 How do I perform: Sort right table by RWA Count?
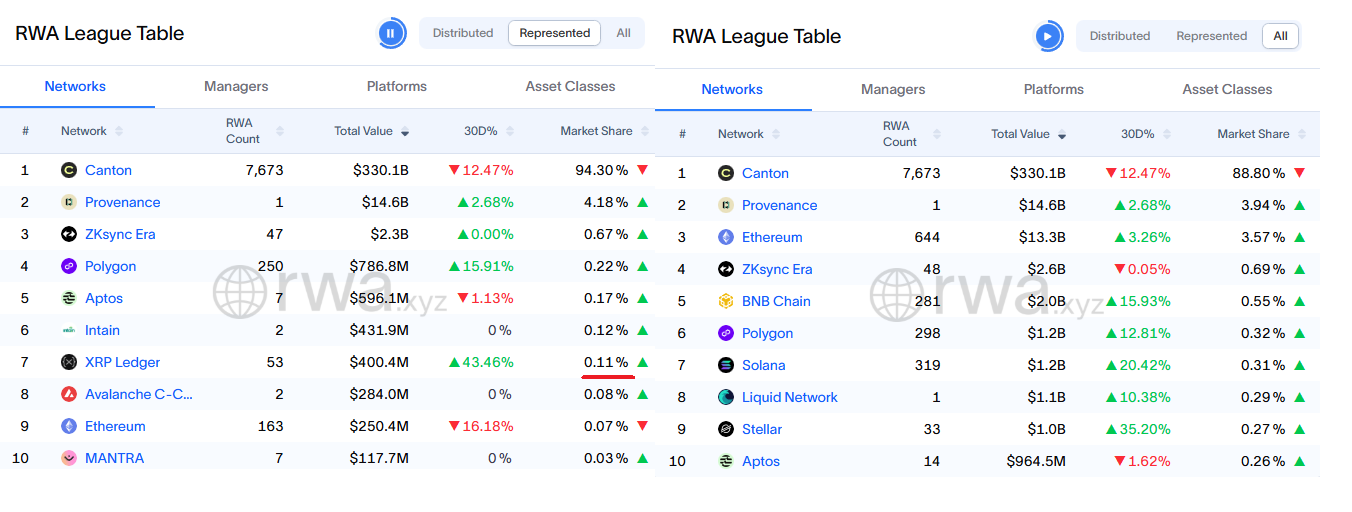pyautogui.click(x=912, y=134)
